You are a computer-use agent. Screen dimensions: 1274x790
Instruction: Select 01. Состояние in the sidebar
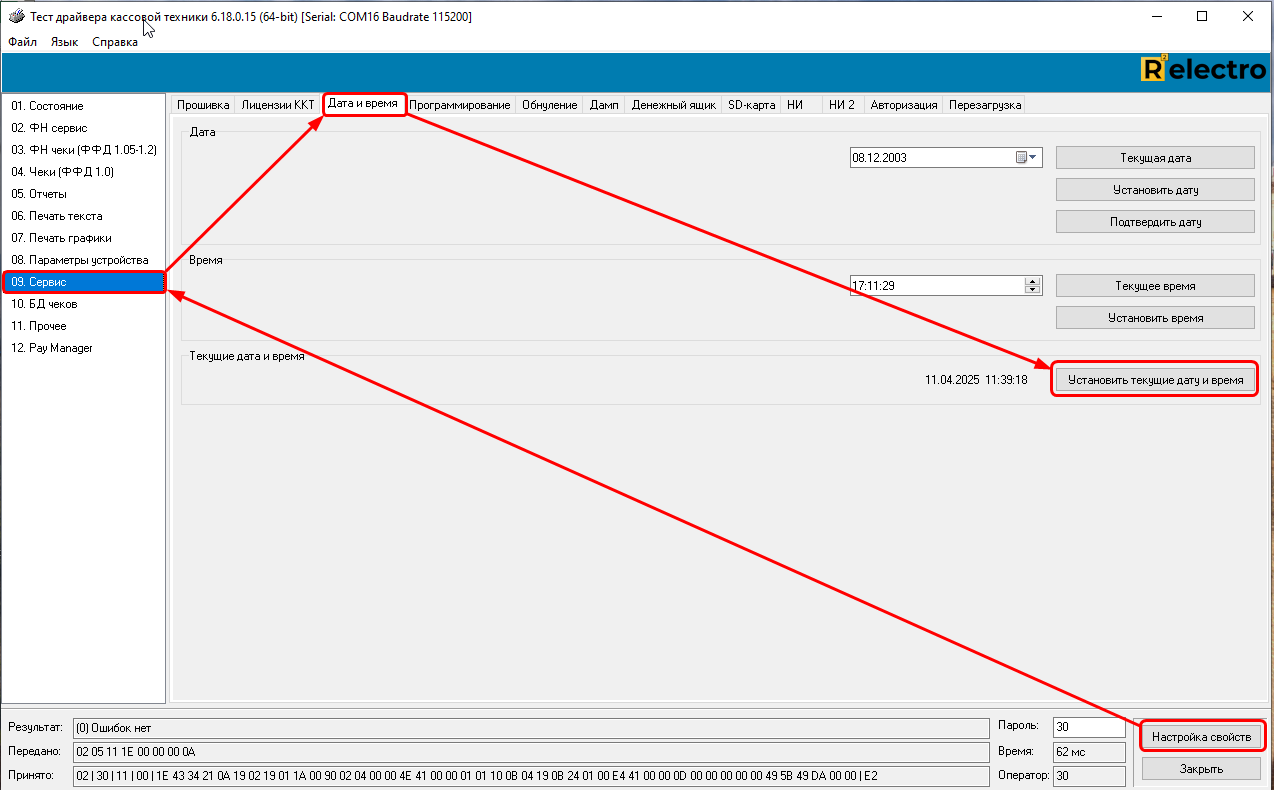point(47,106)
